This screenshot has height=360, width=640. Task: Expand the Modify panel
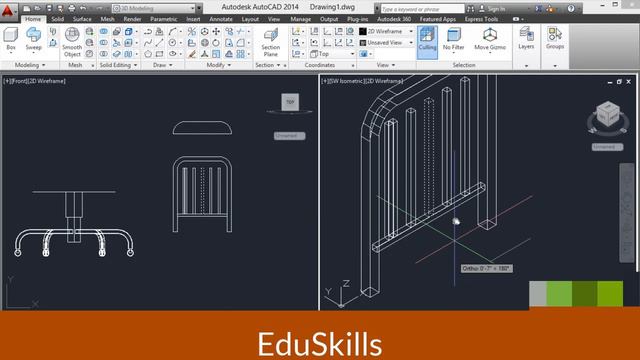click(x=219, y=65)
